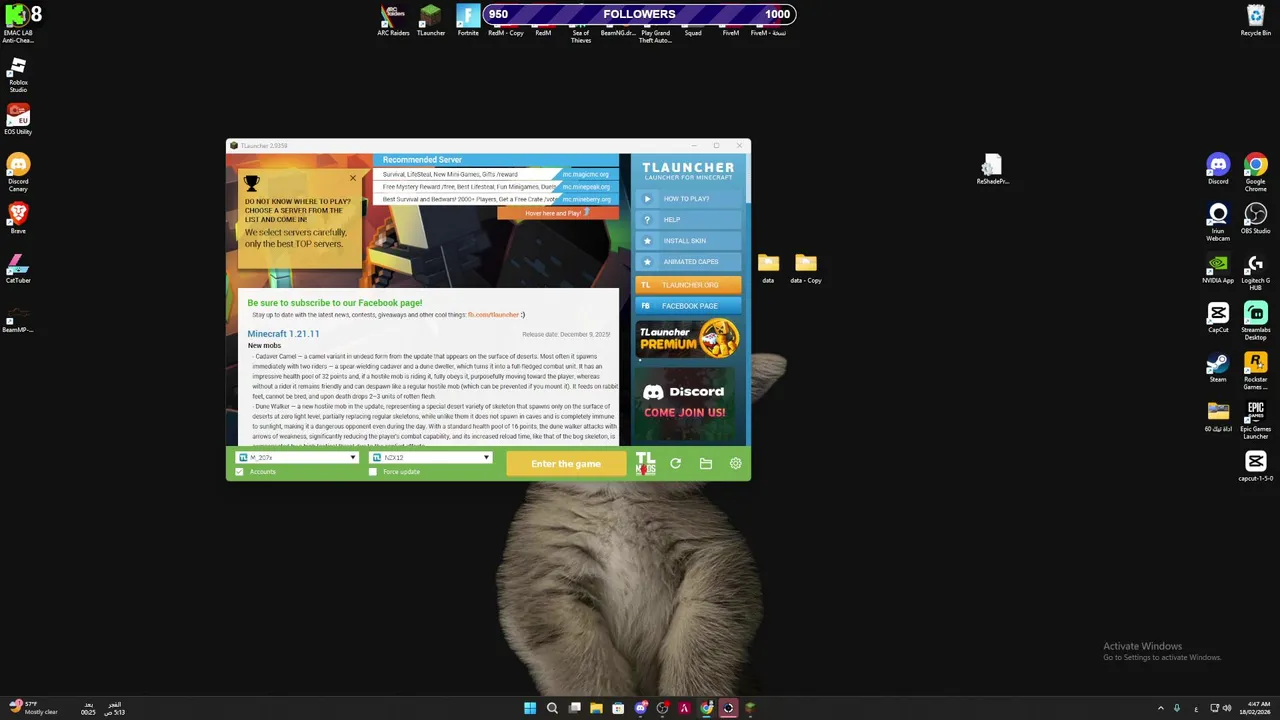Open the account dropdown showing M_207x
1280x720 pixels.
pyautogui.click(x=296, y=458)
